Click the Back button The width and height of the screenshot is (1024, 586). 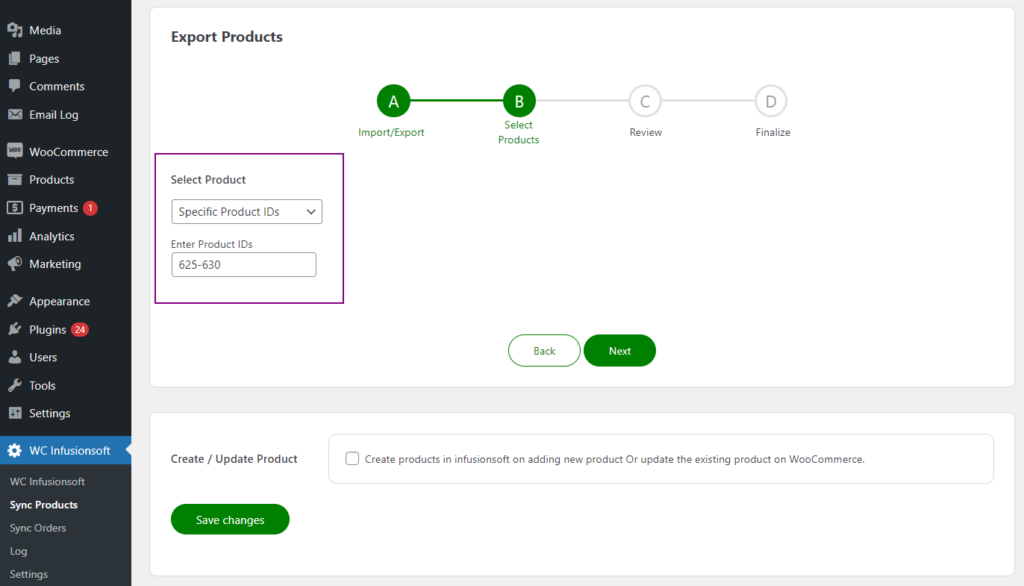click(x=544, y=351)
